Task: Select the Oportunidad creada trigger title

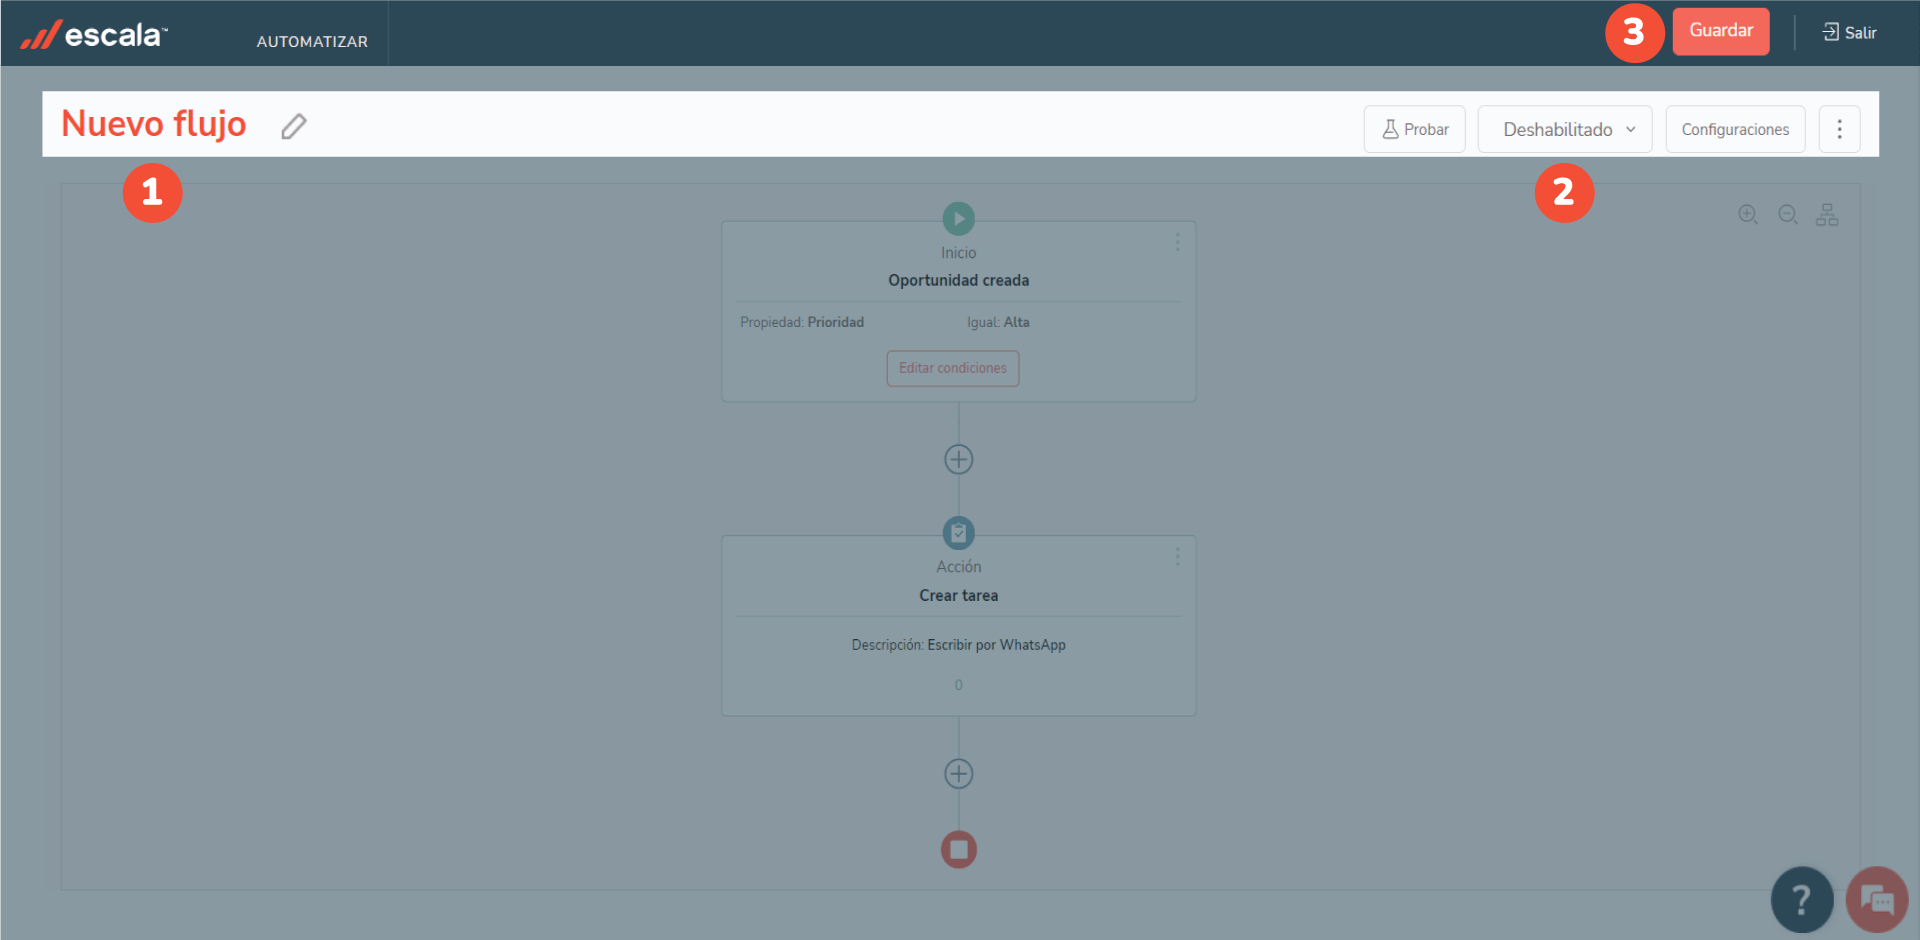Action: [959, 280]
